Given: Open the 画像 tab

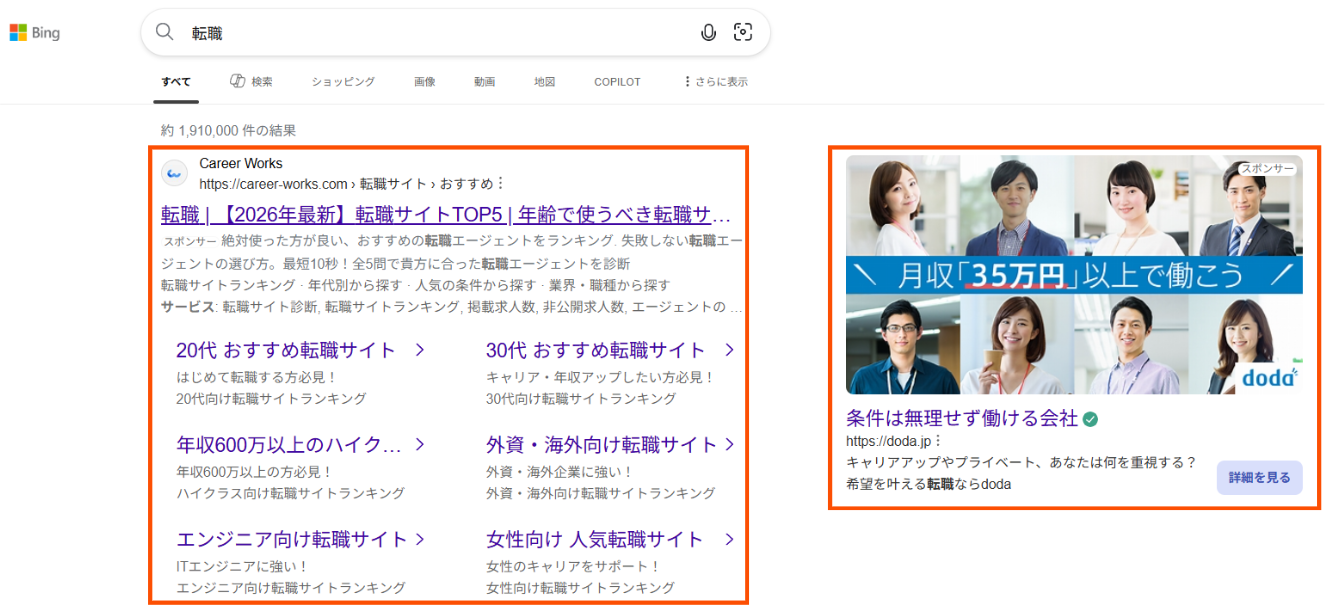Looking at the screenshot, I should tap(425, 82).
